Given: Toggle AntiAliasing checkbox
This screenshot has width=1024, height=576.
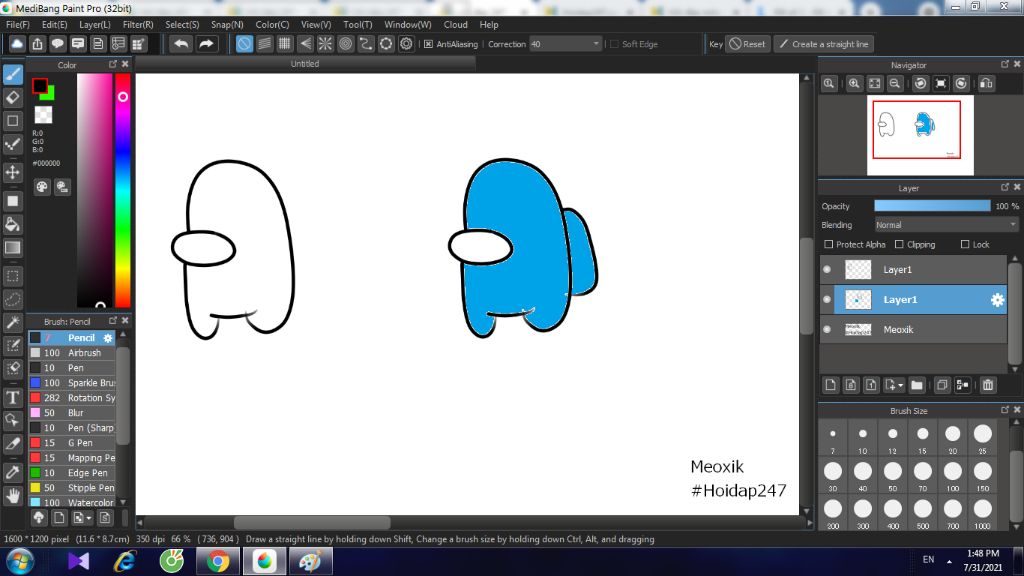Looking at the screenshot, I should [428, 44].
